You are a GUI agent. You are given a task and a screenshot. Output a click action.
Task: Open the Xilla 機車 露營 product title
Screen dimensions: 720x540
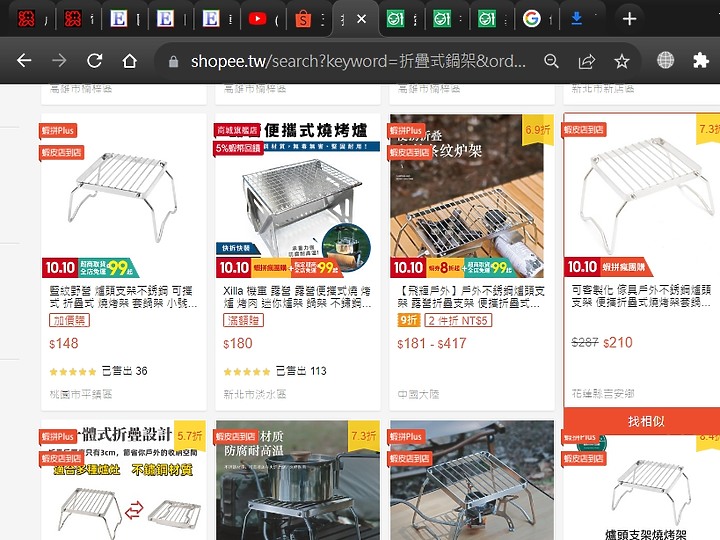click(297, 297)
